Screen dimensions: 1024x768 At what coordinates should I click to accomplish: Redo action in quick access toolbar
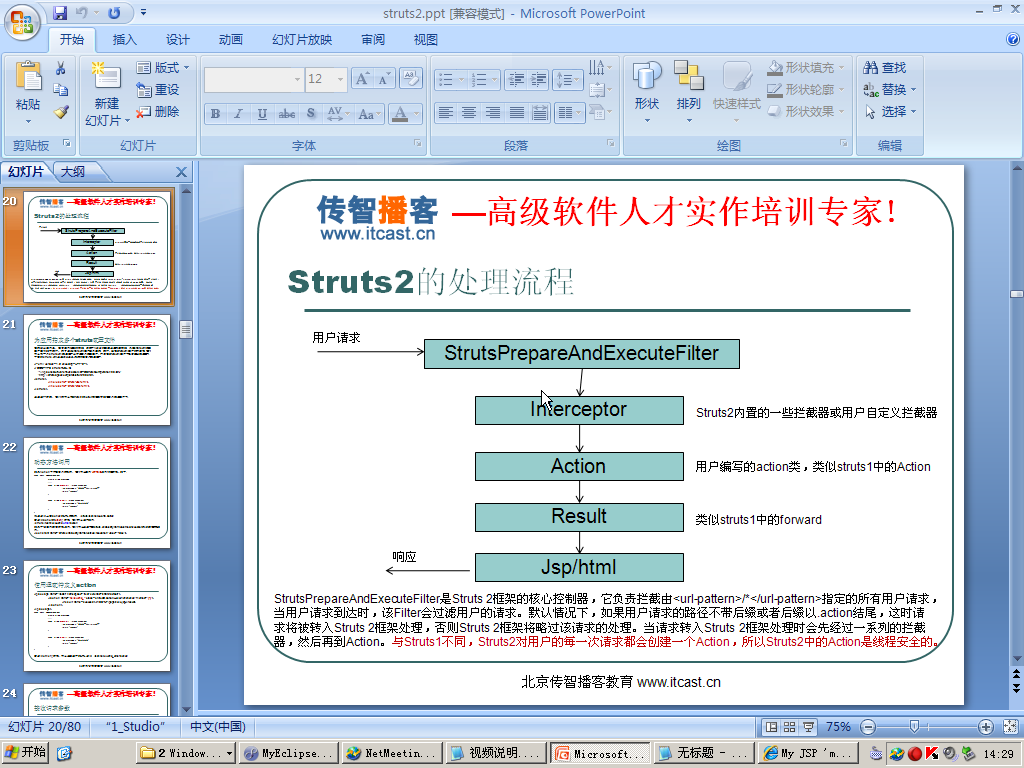[115, 12]
